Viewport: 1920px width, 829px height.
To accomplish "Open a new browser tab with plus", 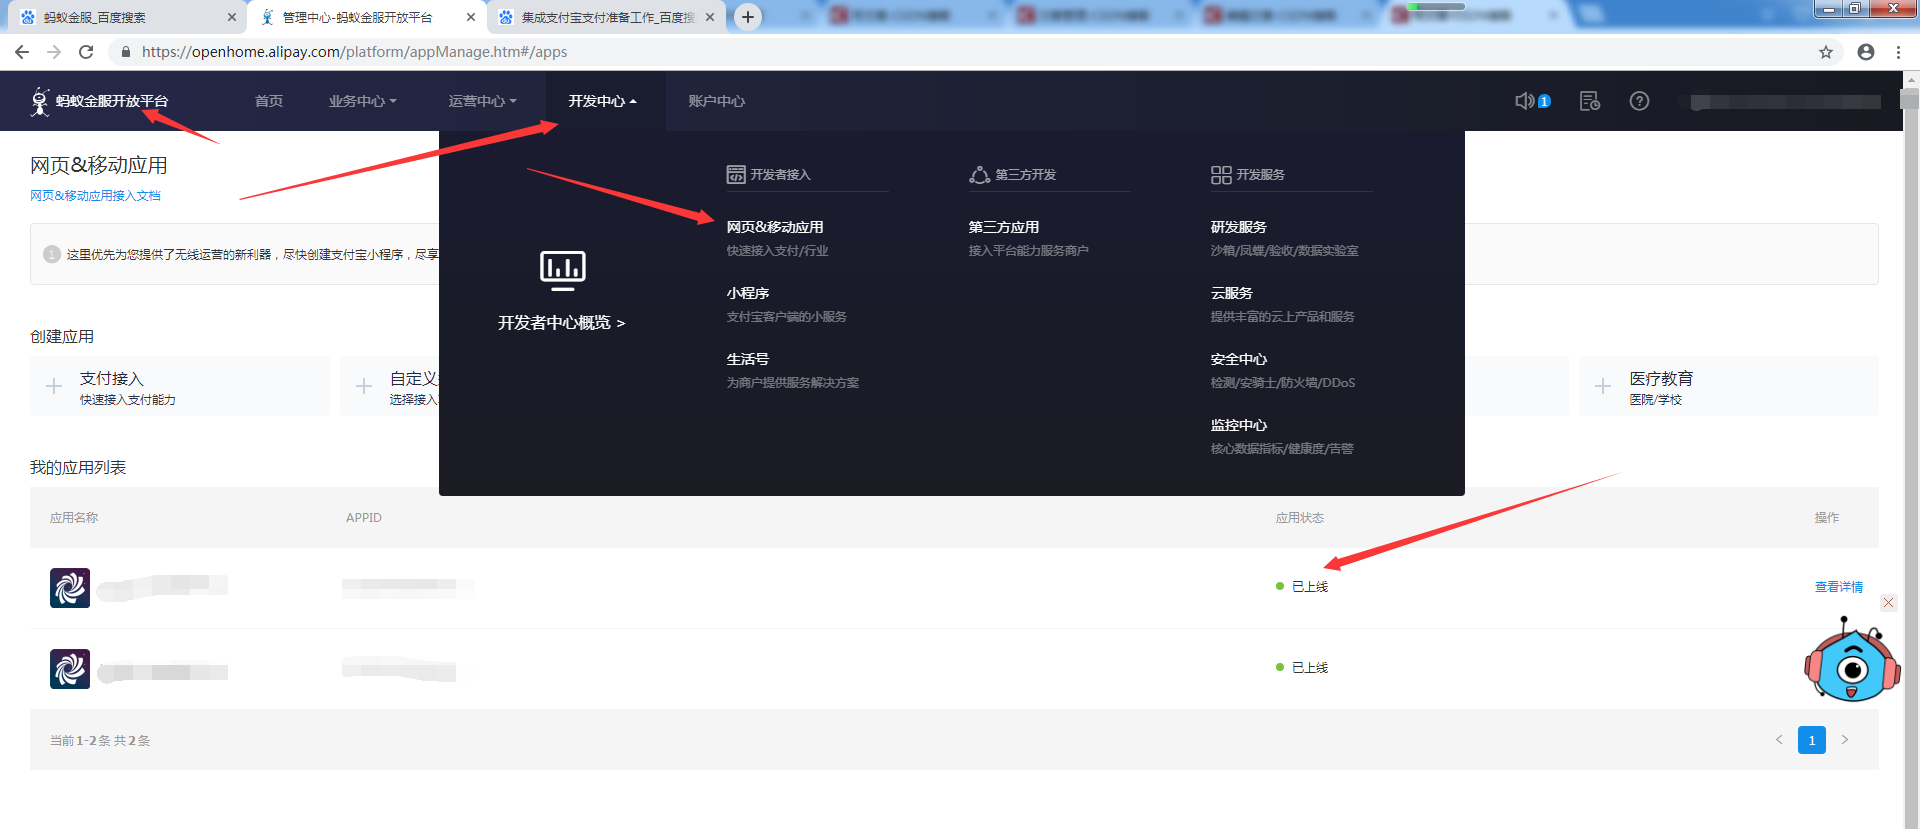I will pyautogui.click(x=748, y=17).
